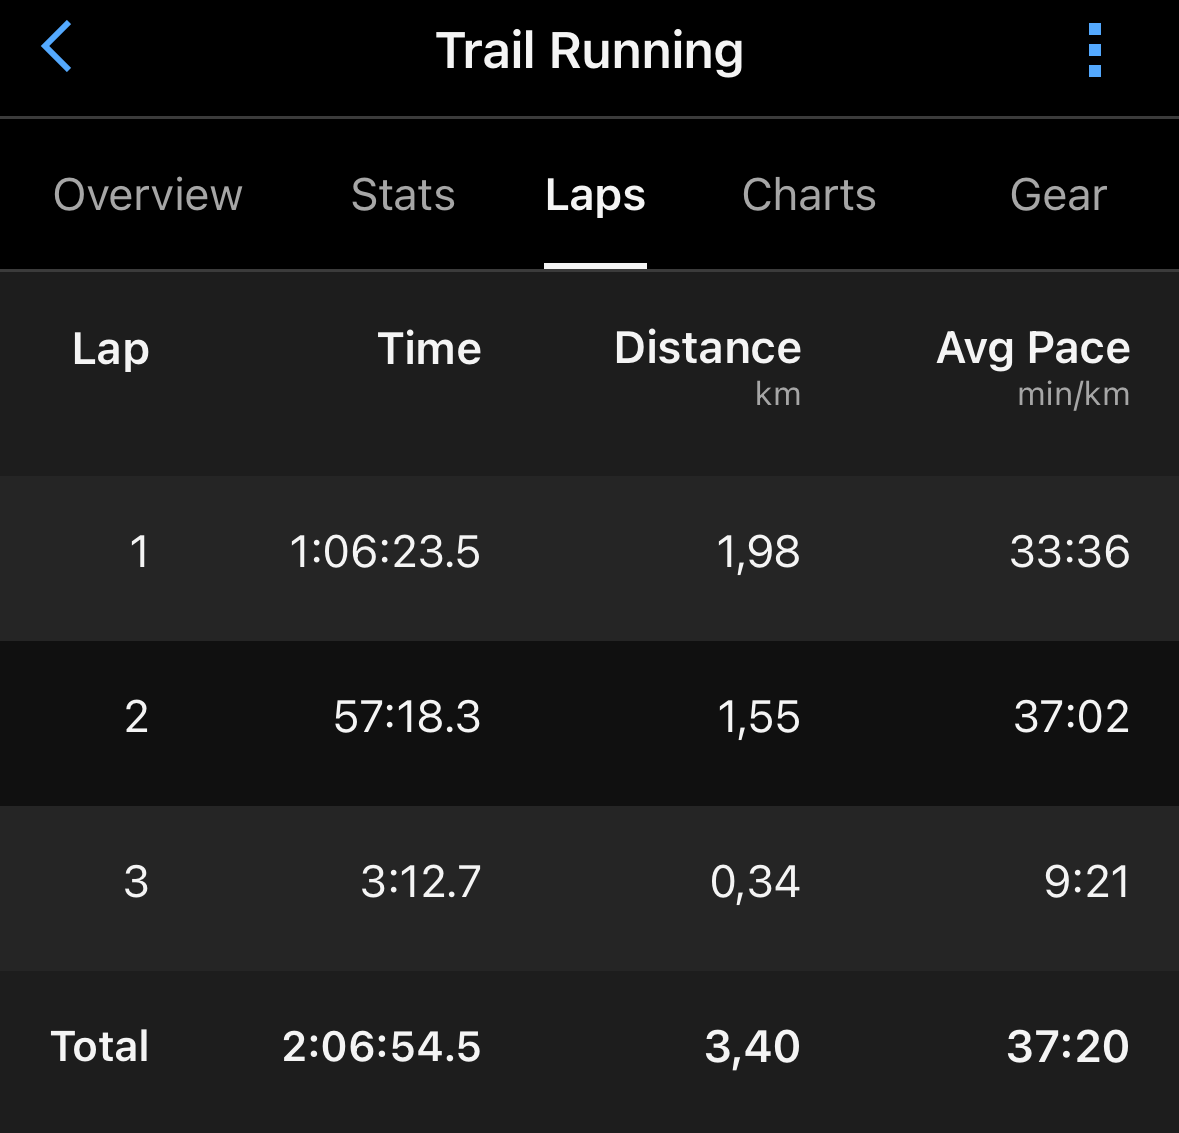Tap the Avg Pace column header
This screenshot has height=1133, width=1179.
tap(1033, 368)
